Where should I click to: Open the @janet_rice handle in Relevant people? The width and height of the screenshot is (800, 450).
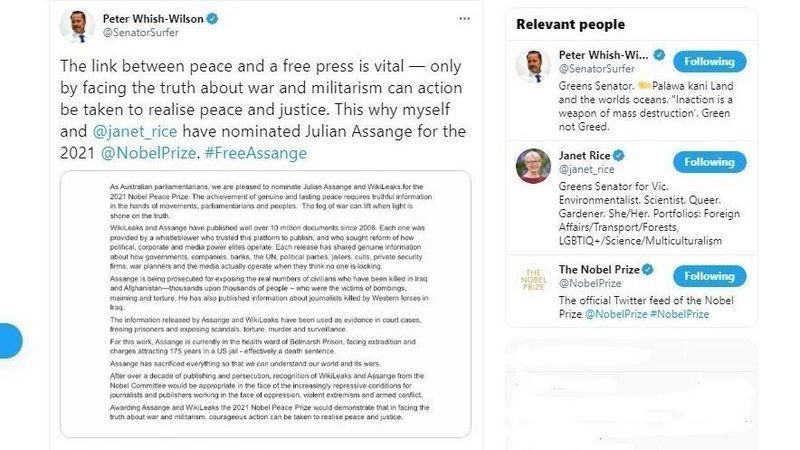pyautogui.click(x=586, y=169)
